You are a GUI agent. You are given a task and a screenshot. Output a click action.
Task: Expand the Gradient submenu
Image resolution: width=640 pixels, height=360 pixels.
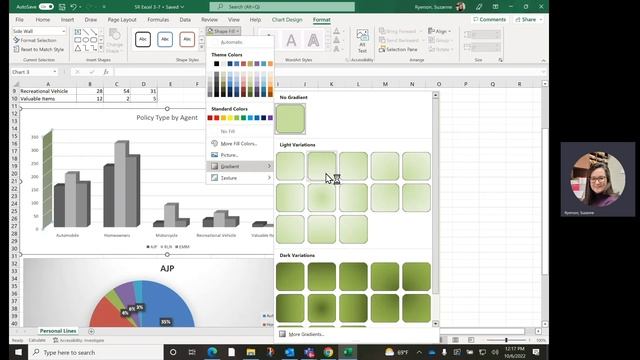click(x=240, y=166)
